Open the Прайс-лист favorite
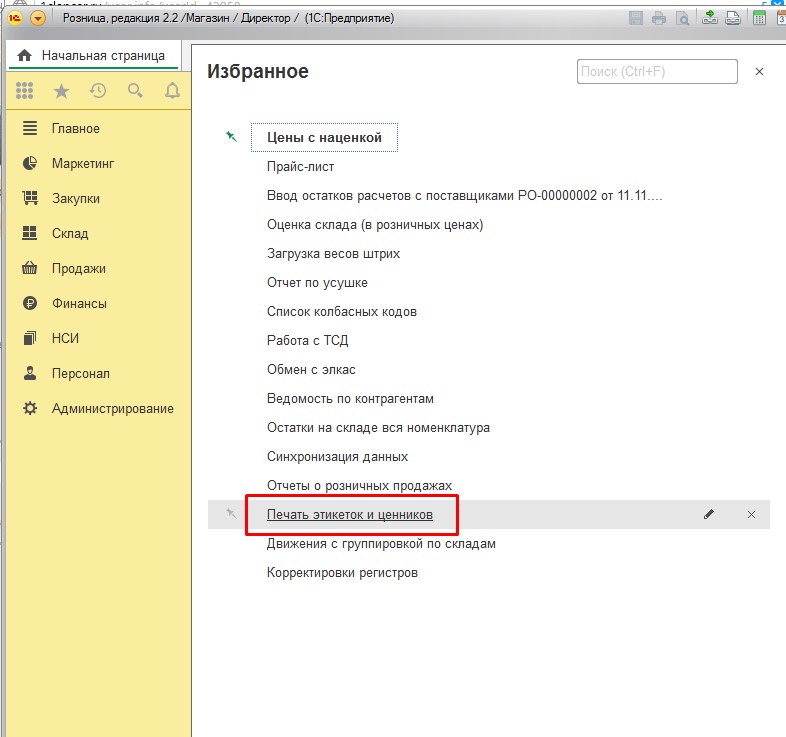The height and width of the screenshot is (737, 786). point(300,166)
